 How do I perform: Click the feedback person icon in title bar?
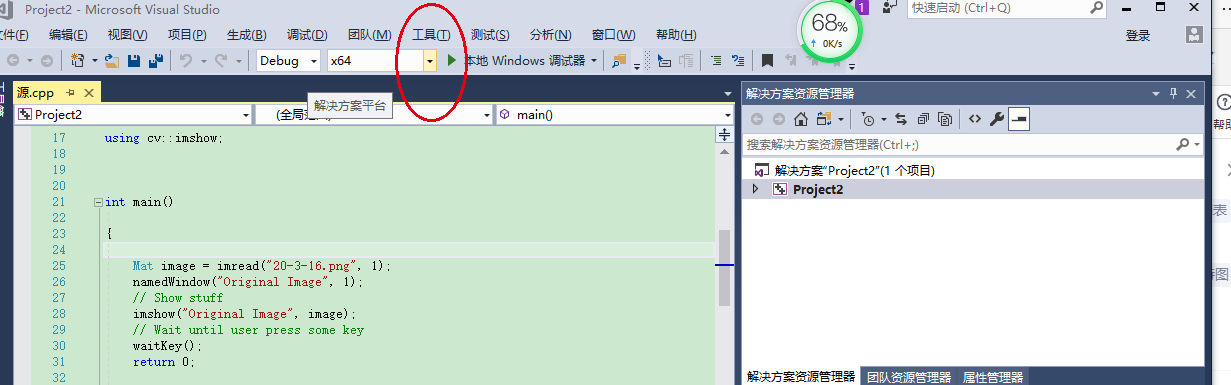coord(889,8)
